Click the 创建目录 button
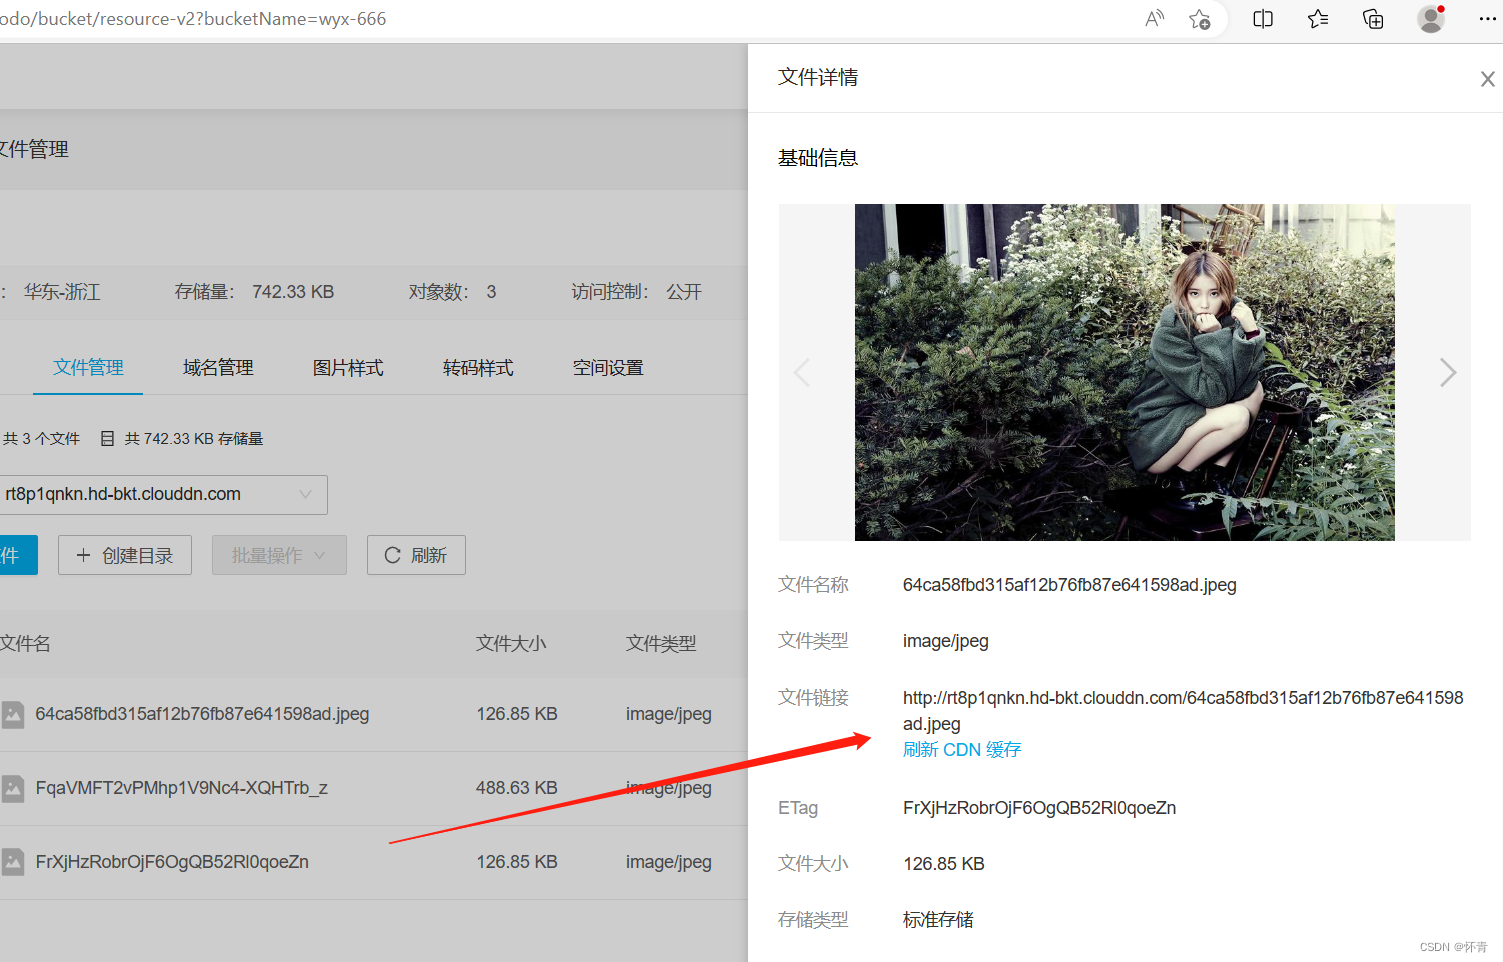 [124, 555]
